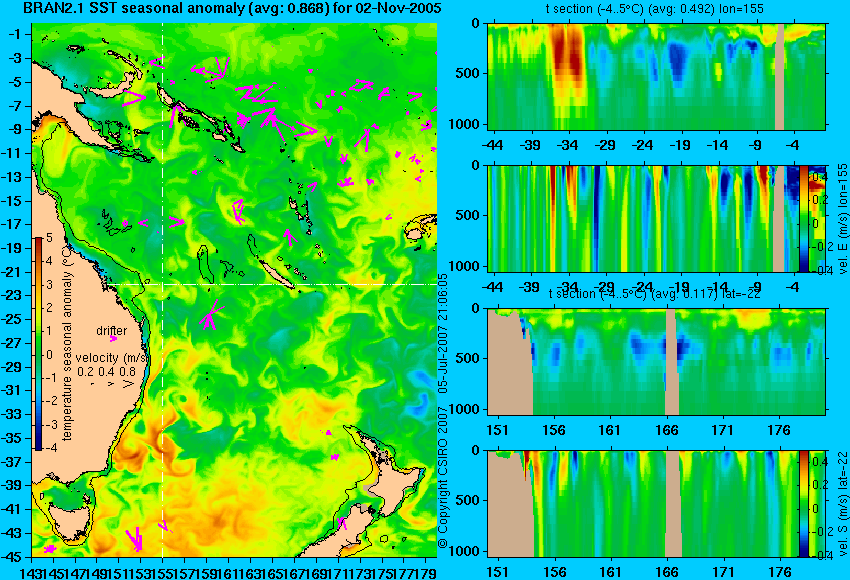The height and width of the screenshot is (580, 850).
Task: Click "-17" on the map latitude axis
Action: coord(13,224)
